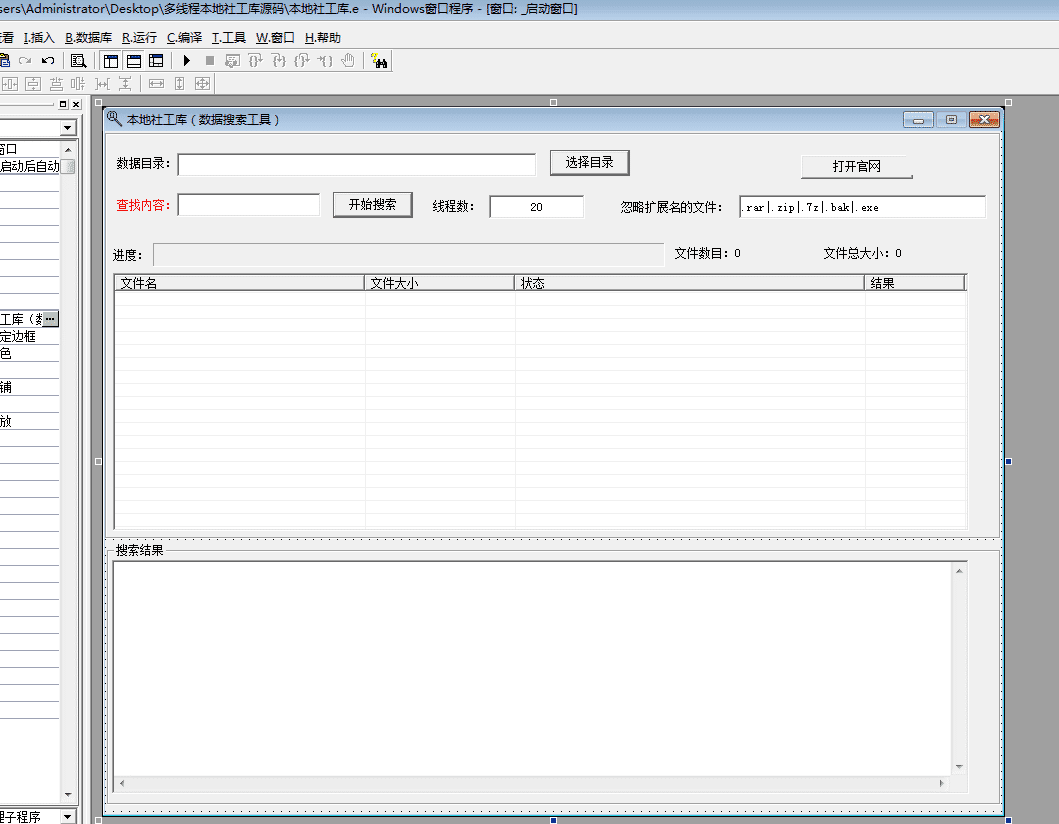Click the 开始搜索 button
Viewport: 1059px width, 824px height.
pyautogui.click(x=372, y=205)
